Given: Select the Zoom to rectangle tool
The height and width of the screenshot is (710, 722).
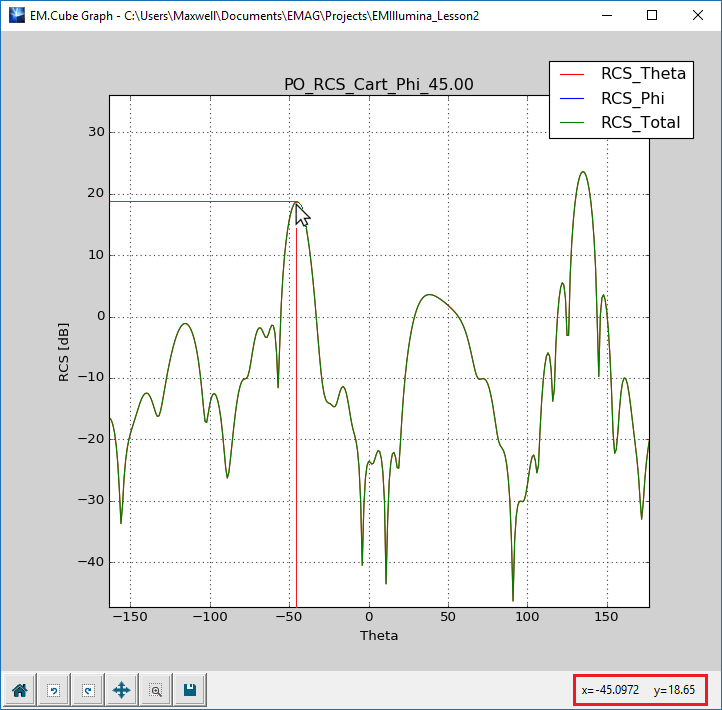Looking at the screenshot, I should [155, 689].
